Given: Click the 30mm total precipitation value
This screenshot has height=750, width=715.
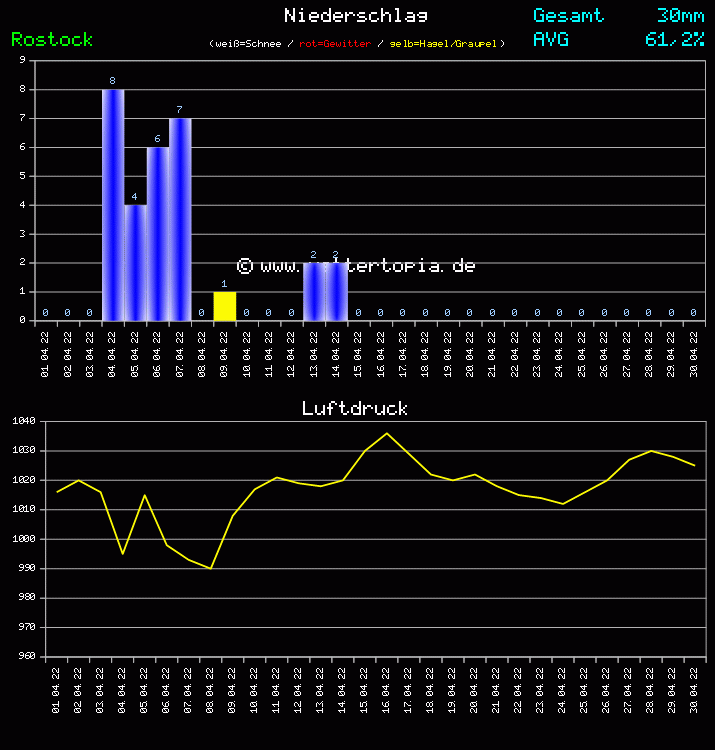Looking at the screenshot, I should 680,15.
